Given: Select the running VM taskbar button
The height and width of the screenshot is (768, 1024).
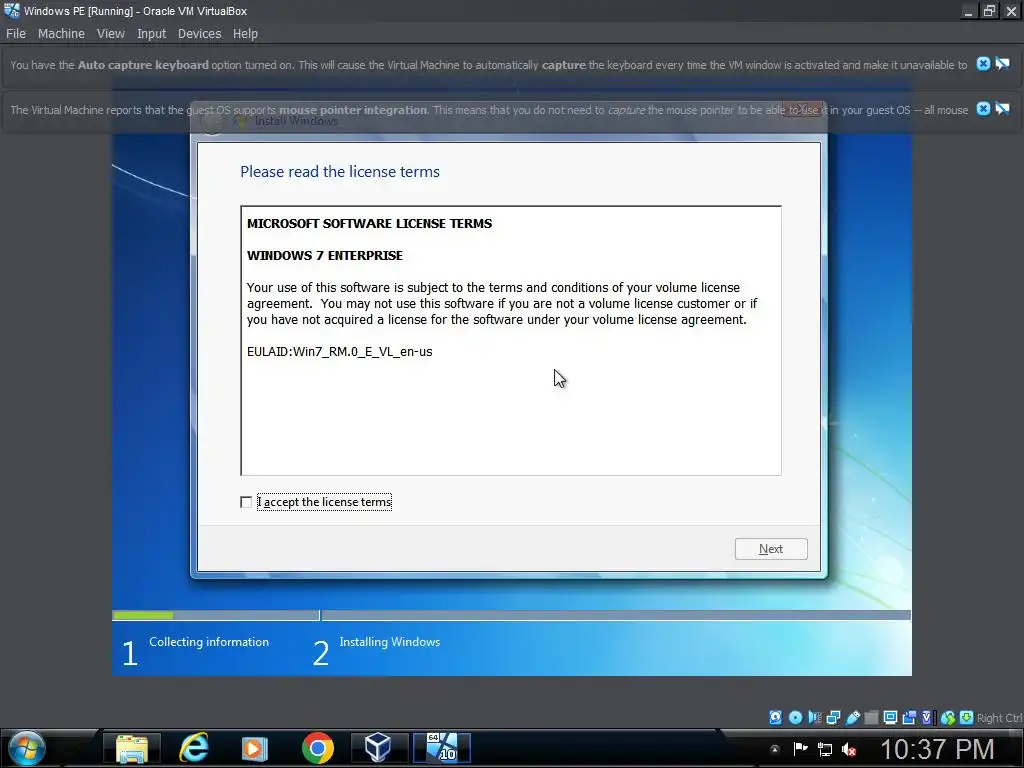Looking at the screenshot, I should (x=442, y=748).
